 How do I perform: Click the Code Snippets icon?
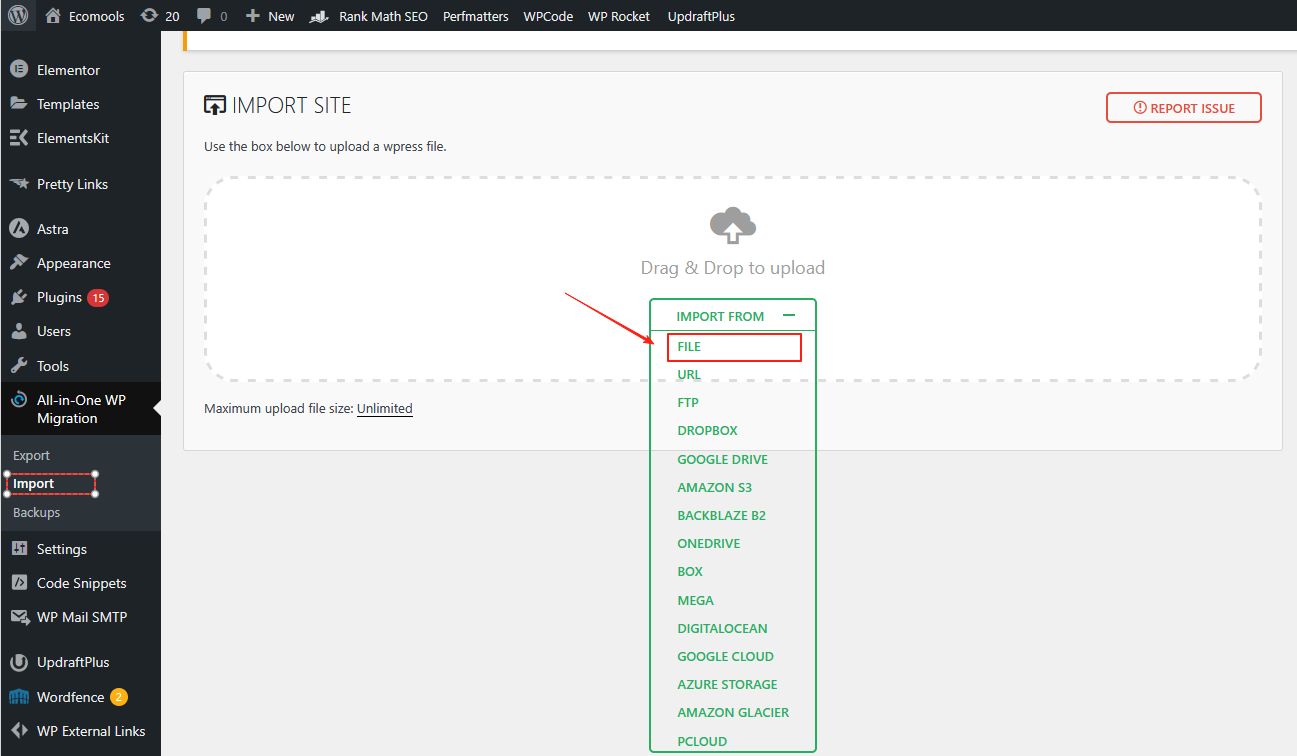tap(18, 583)
